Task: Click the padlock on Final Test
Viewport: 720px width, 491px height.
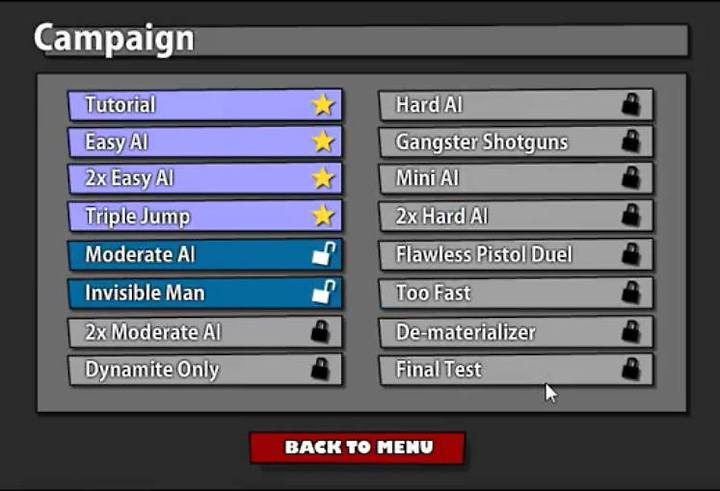Action: [631, 368]
